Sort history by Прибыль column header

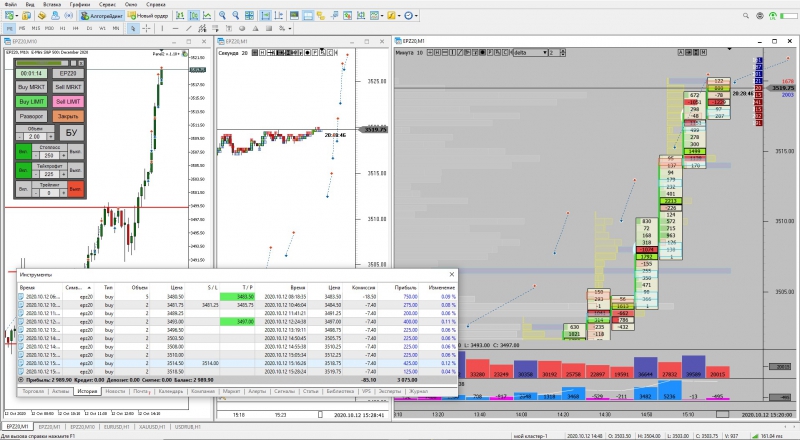click(406, 288)
